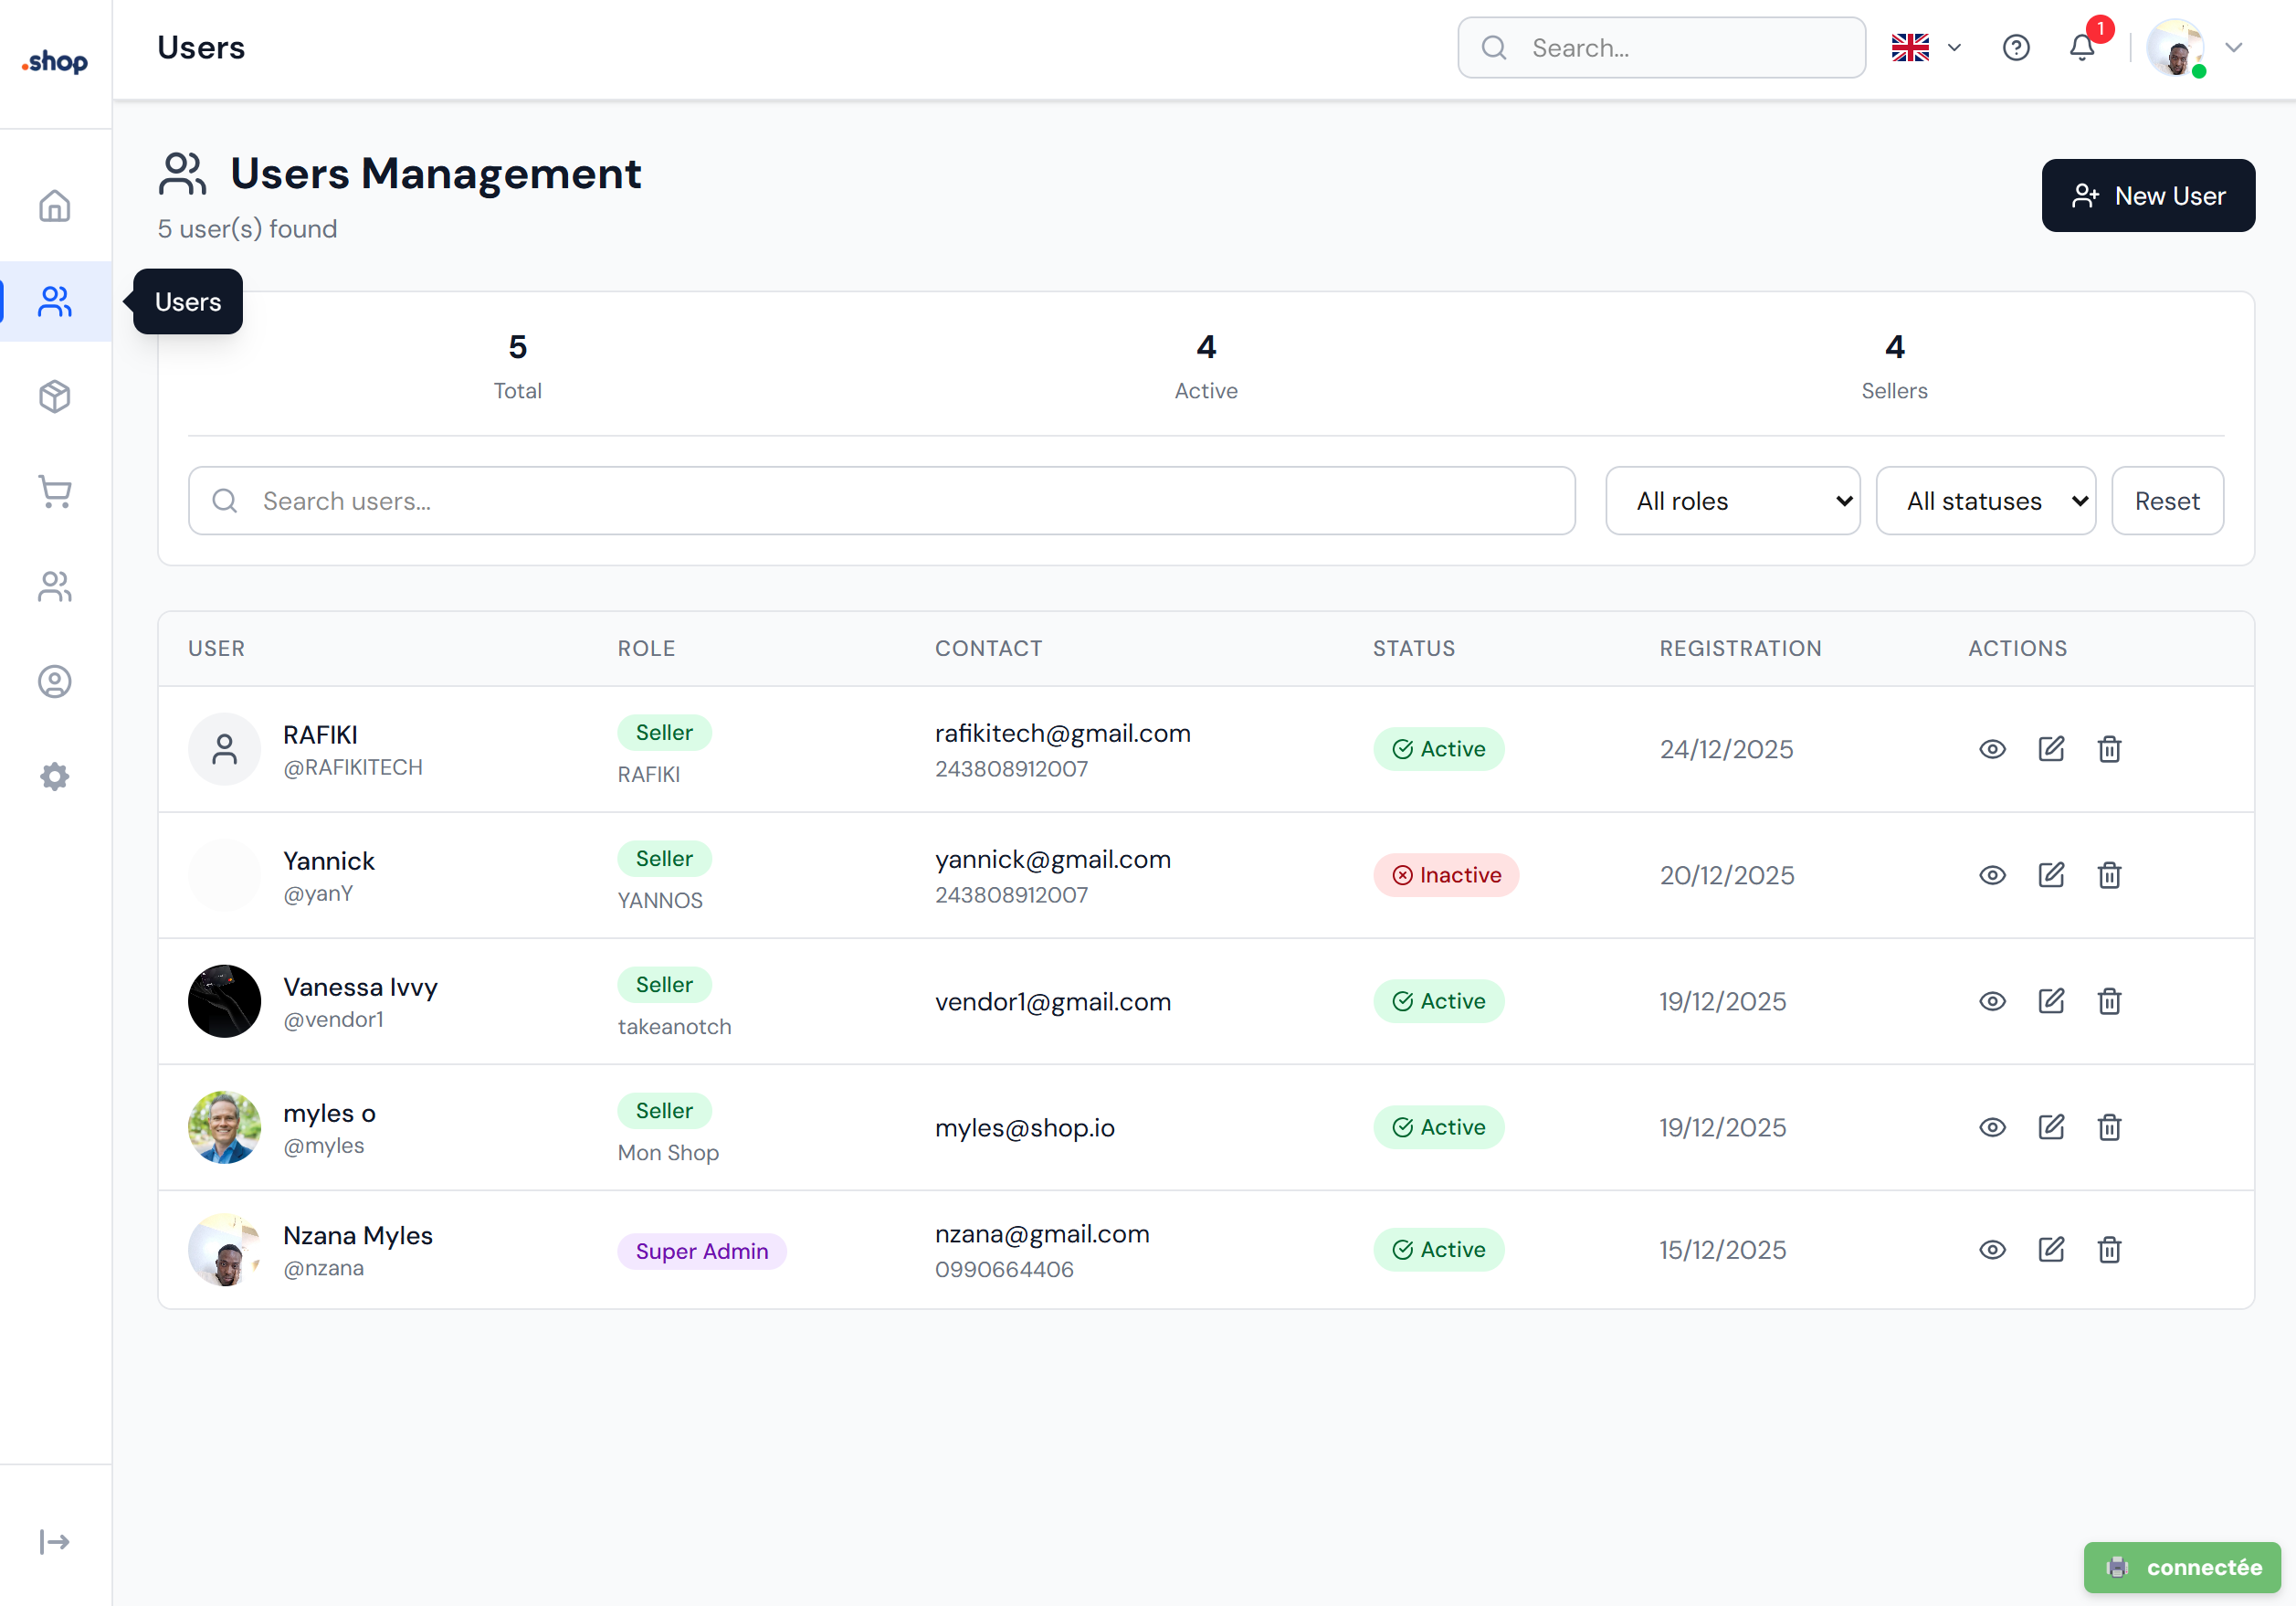Delete user RAFIKI with trash icon
Screen dimensions: 2296x1606
(2109, 749)
